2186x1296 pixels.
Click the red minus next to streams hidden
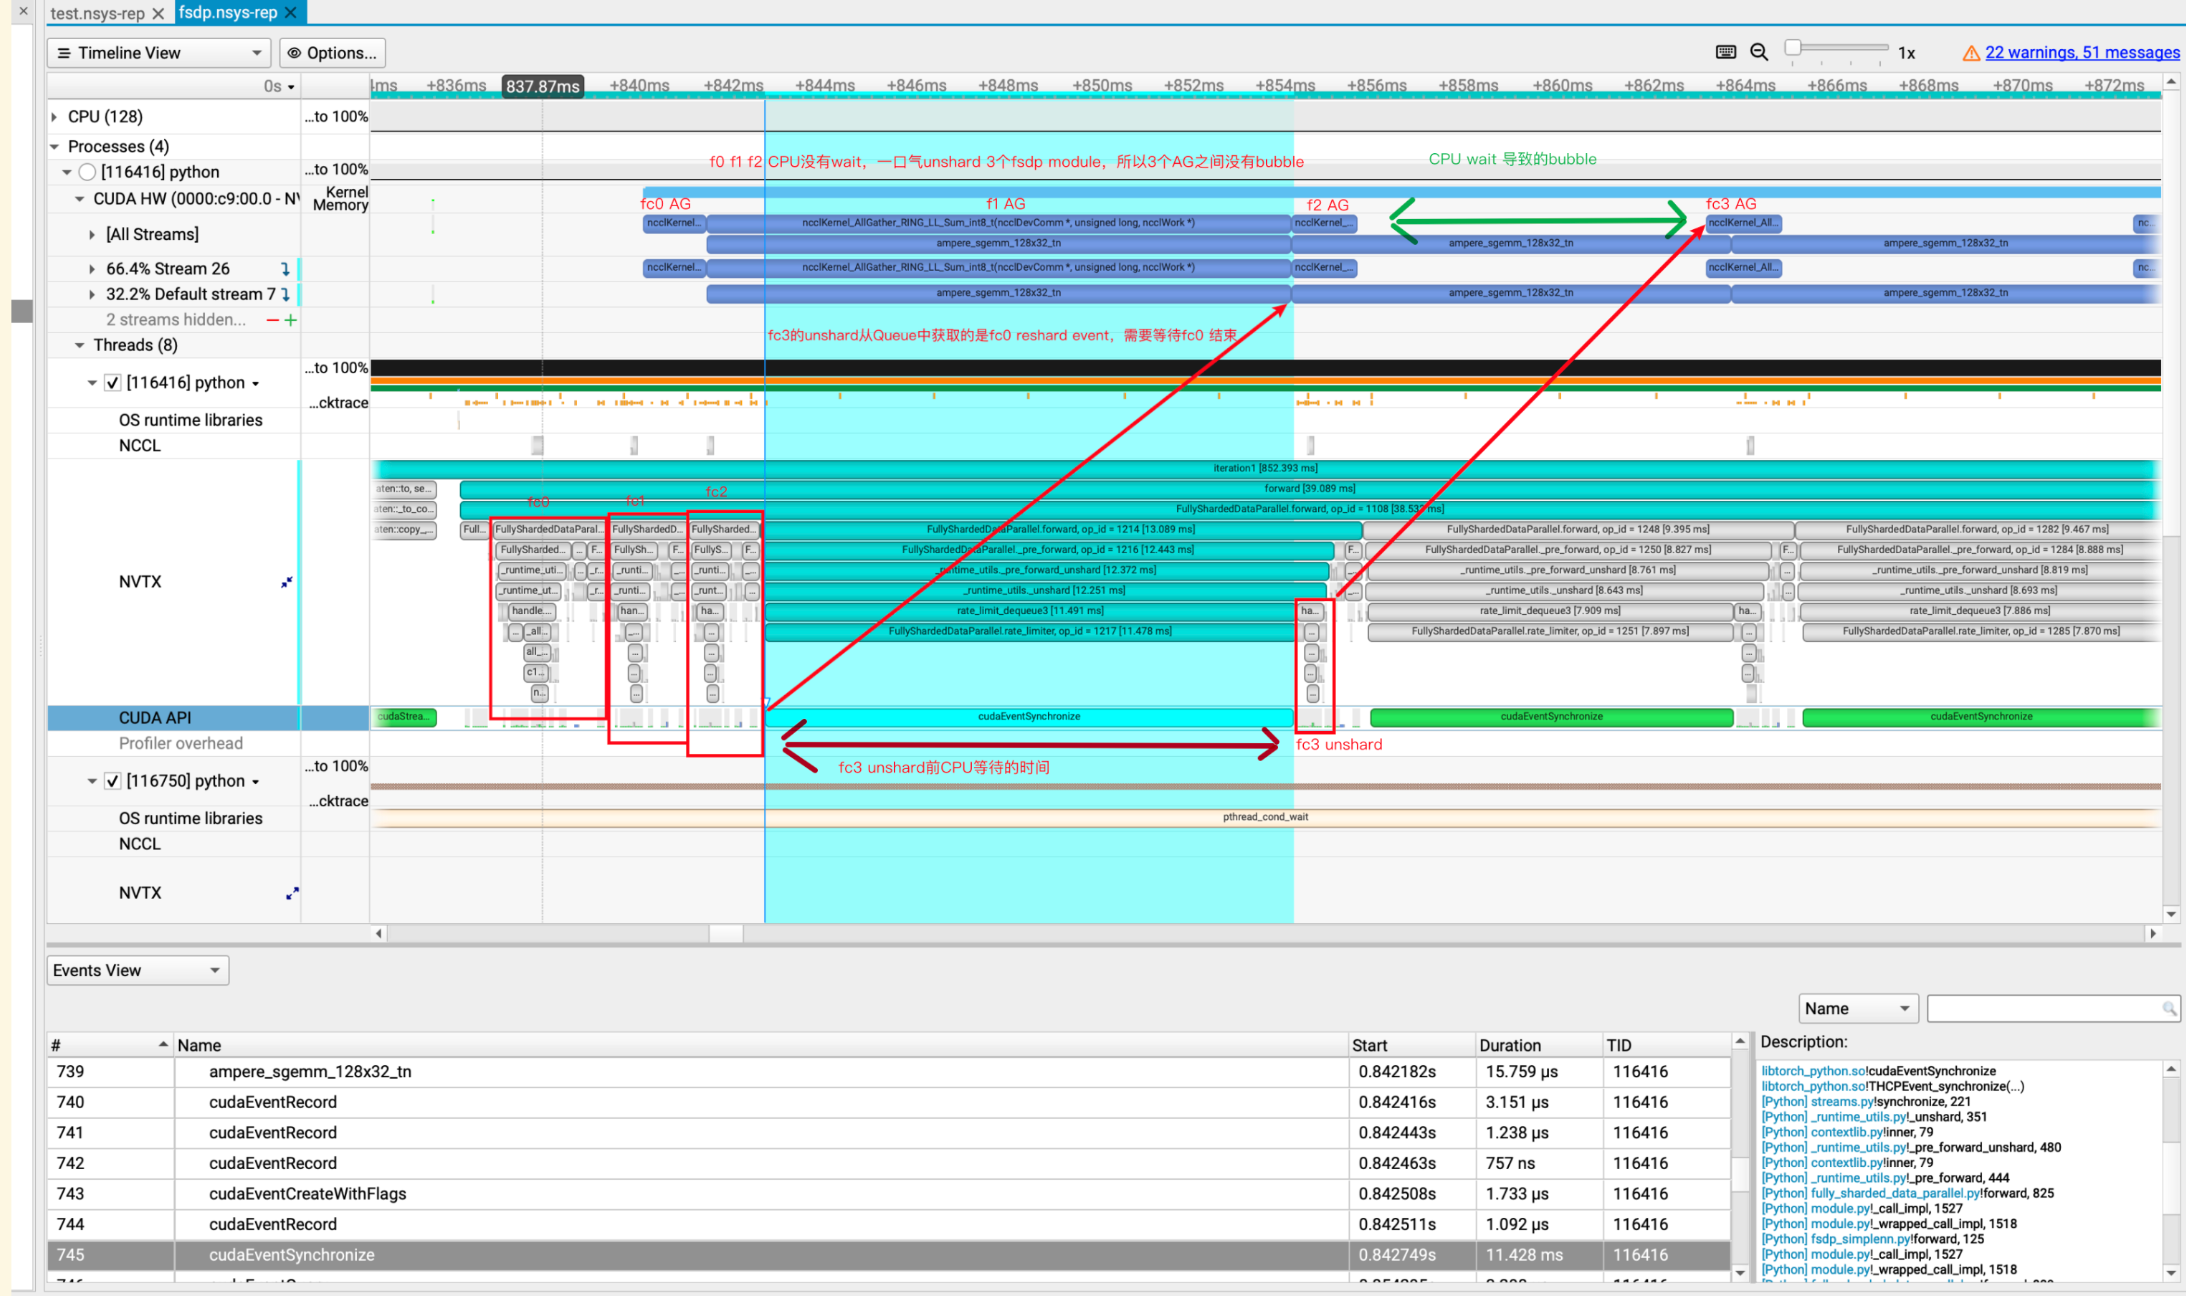(x=272, y=320)
